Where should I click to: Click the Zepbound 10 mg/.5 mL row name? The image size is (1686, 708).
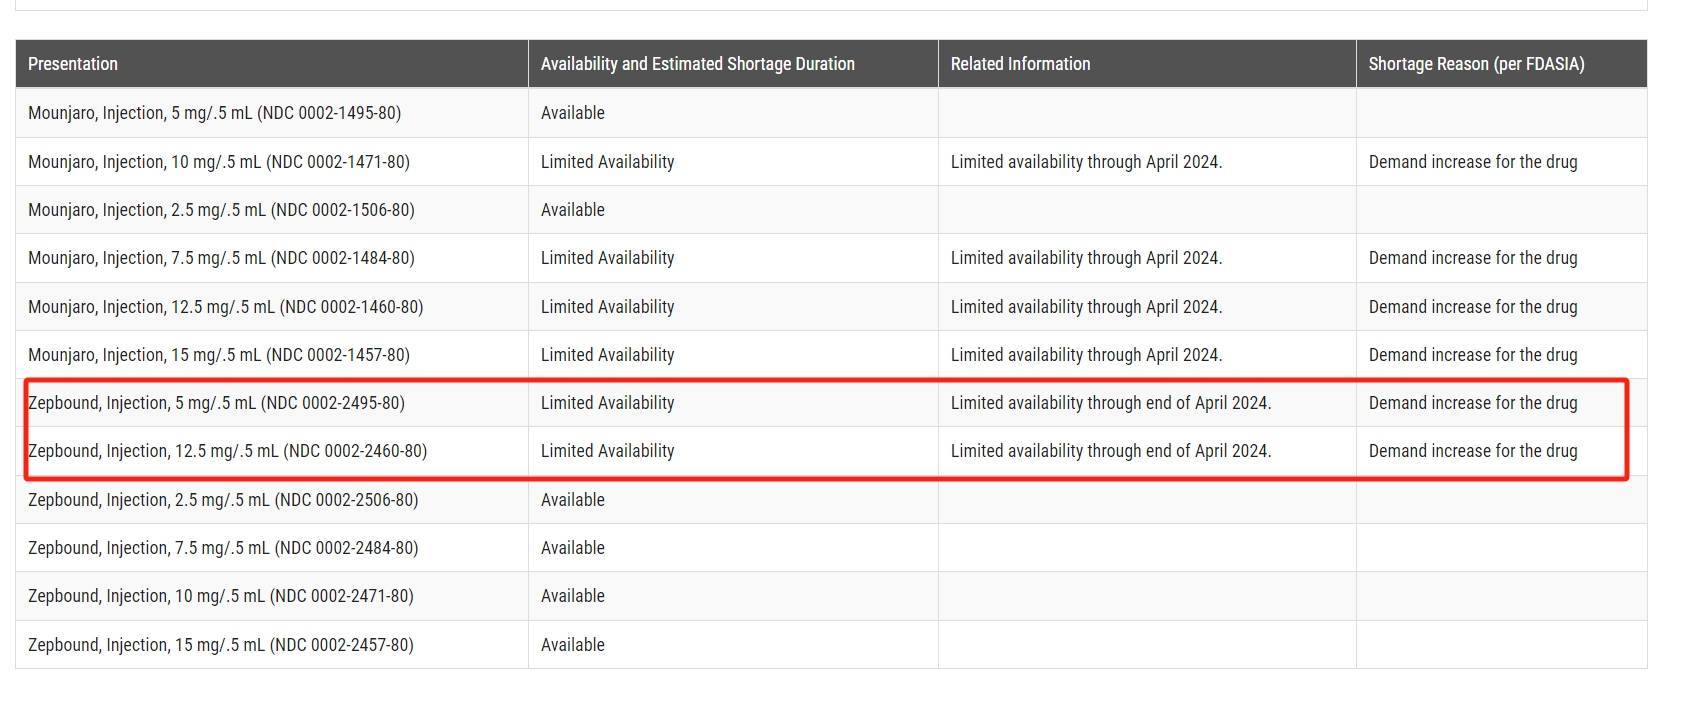click(220, 596)
